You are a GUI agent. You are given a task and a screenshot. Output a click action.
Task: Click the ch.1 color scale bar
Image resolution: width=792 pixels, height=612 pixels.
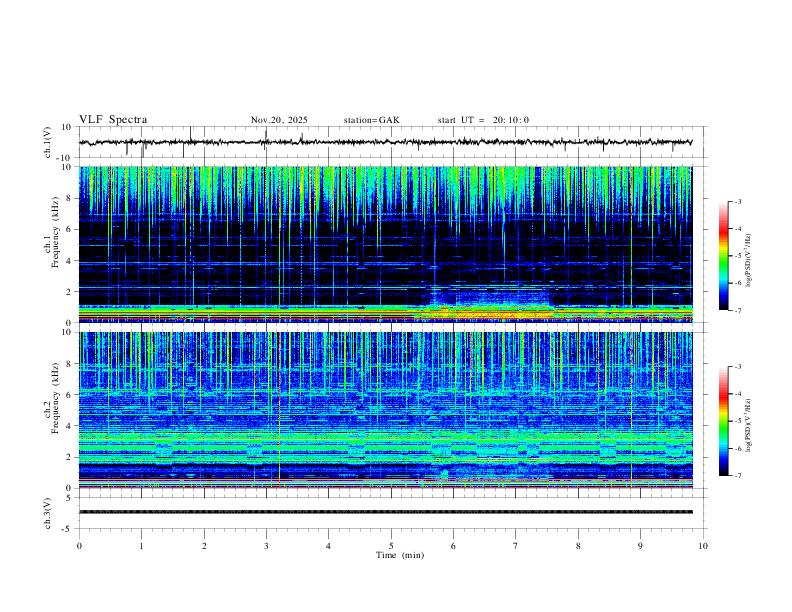point(724,256)
